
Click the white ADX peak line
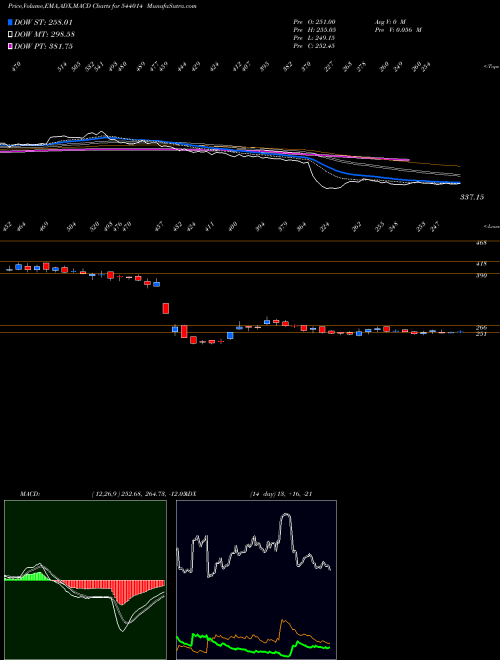[286, 516]
